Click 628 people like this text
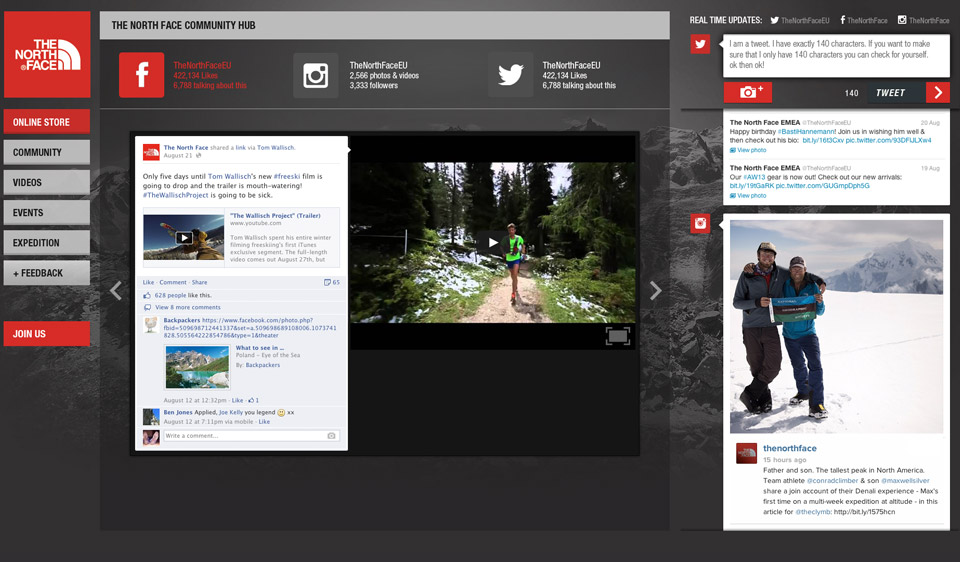 tap(183, 295)
